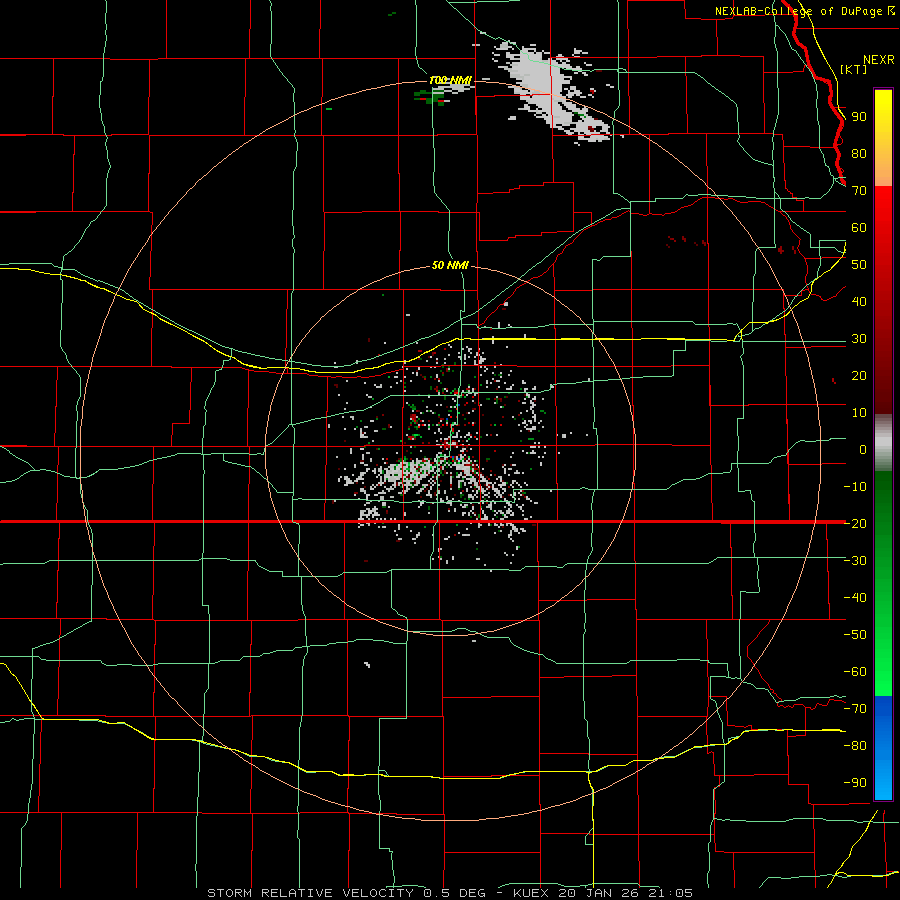Click the 20 tick value on colorbar
This screenshot has height=900, width=900.
pos(859,376)
